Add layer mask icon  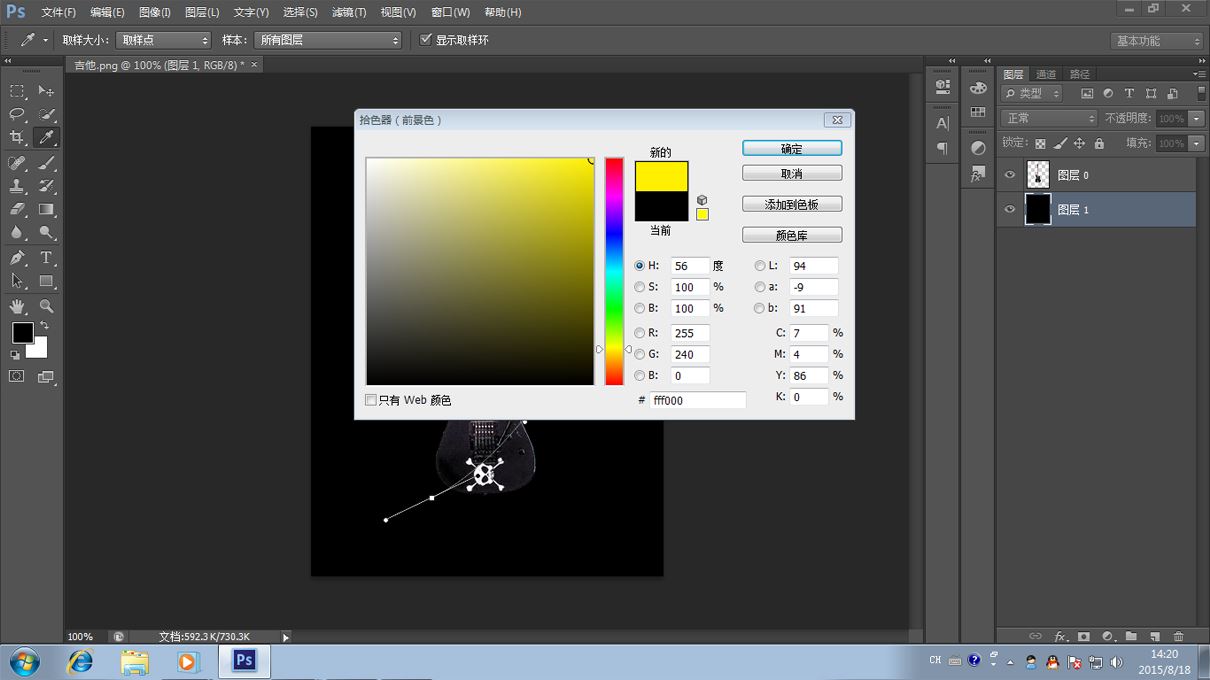(x=1083, y=636)
